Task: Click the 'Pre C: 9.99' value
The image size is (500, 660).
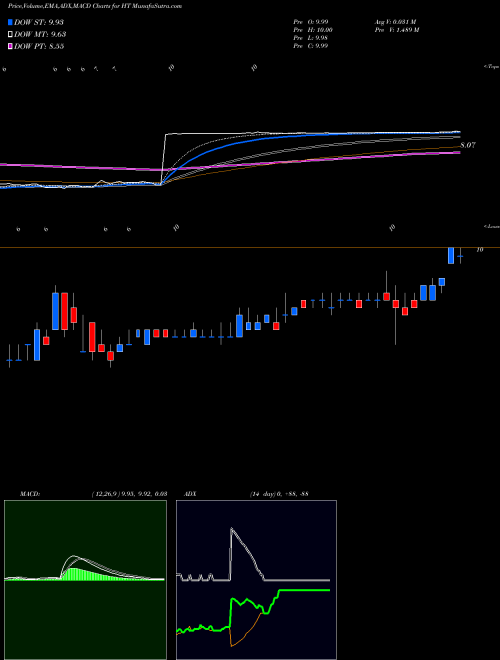Action: [x=311, y=46]
